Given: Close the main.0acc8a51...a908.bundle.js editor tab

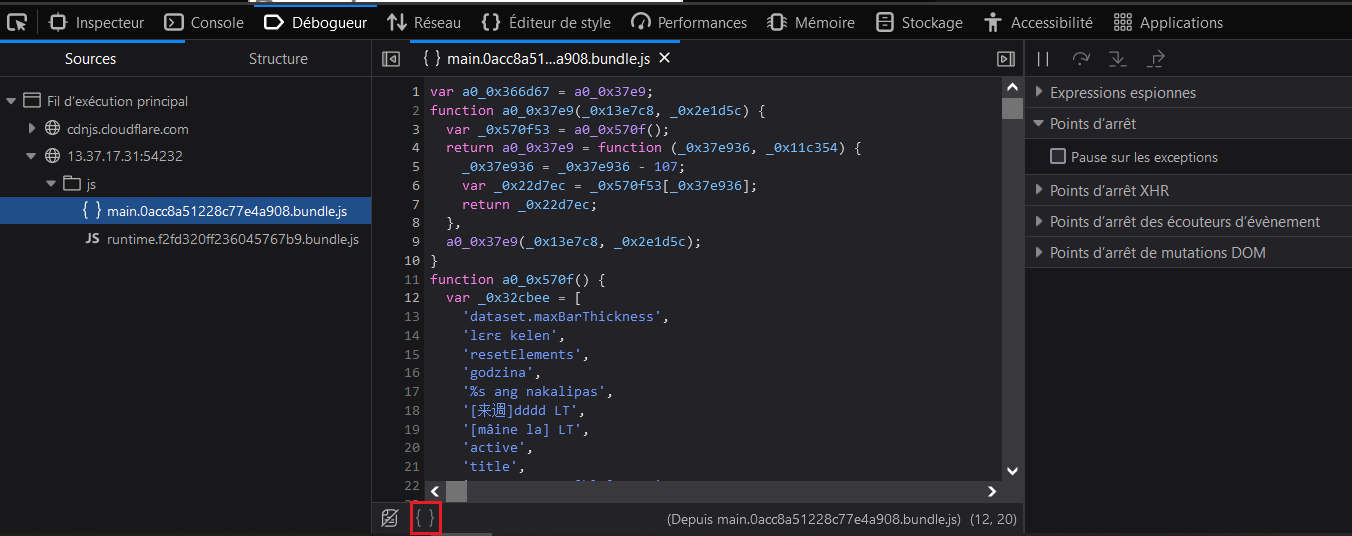Looking at the screenshot, I should coord(664,58).
